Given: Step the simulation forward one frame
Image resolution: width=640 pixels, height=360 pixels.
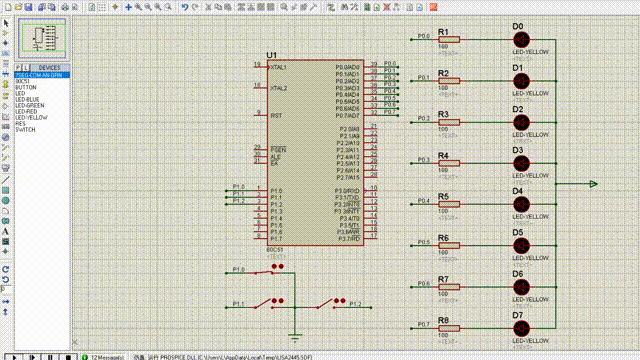Looking at the screenshot, I should point(31,357).
